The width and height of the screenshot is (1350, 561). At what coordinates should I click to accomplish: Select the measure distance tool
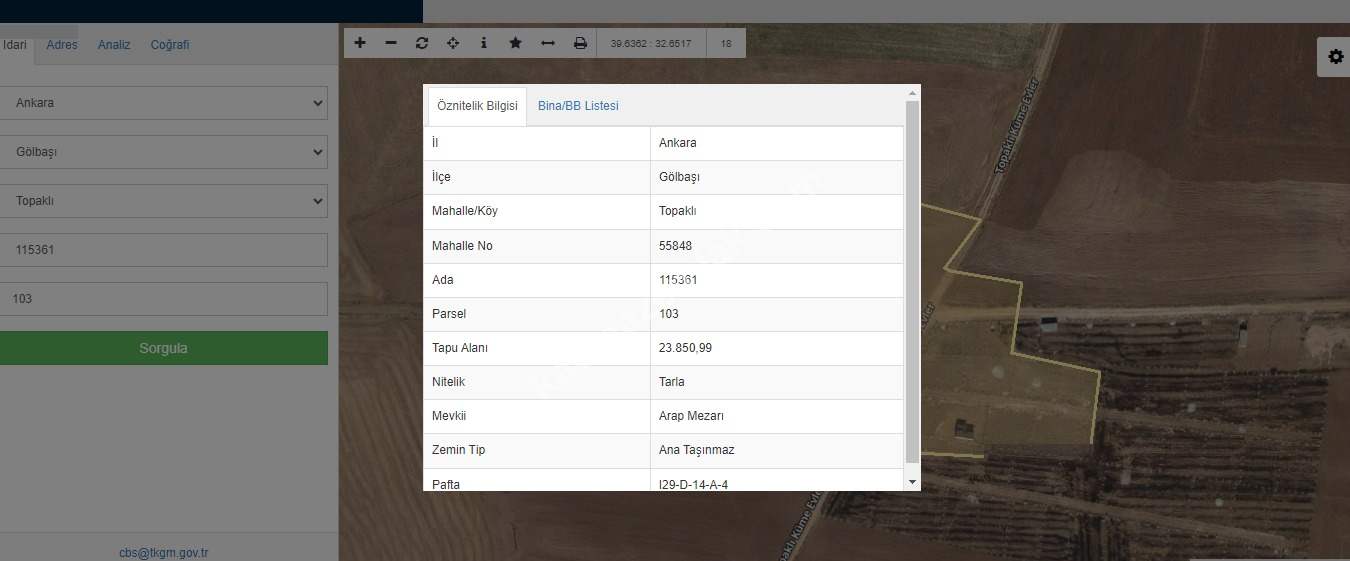pos(547,43)
